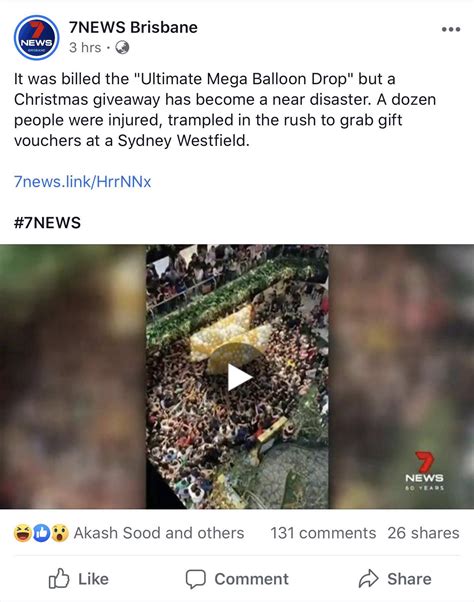Click the Comment speech bubble icon
Image resolution: width=474 pixels, height=602 pixels.
(x=196, y=579)
